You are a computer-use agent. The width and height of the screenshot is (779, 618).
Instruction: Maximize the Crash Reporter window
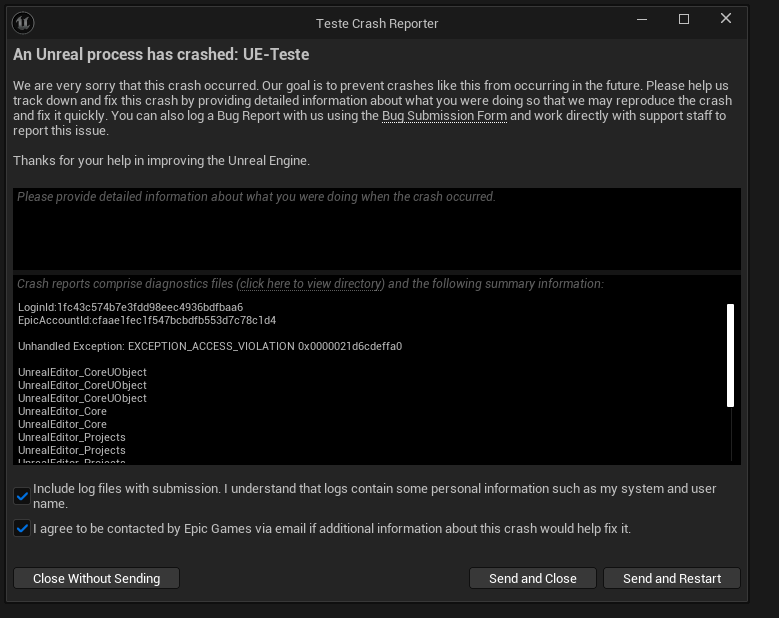684,19
